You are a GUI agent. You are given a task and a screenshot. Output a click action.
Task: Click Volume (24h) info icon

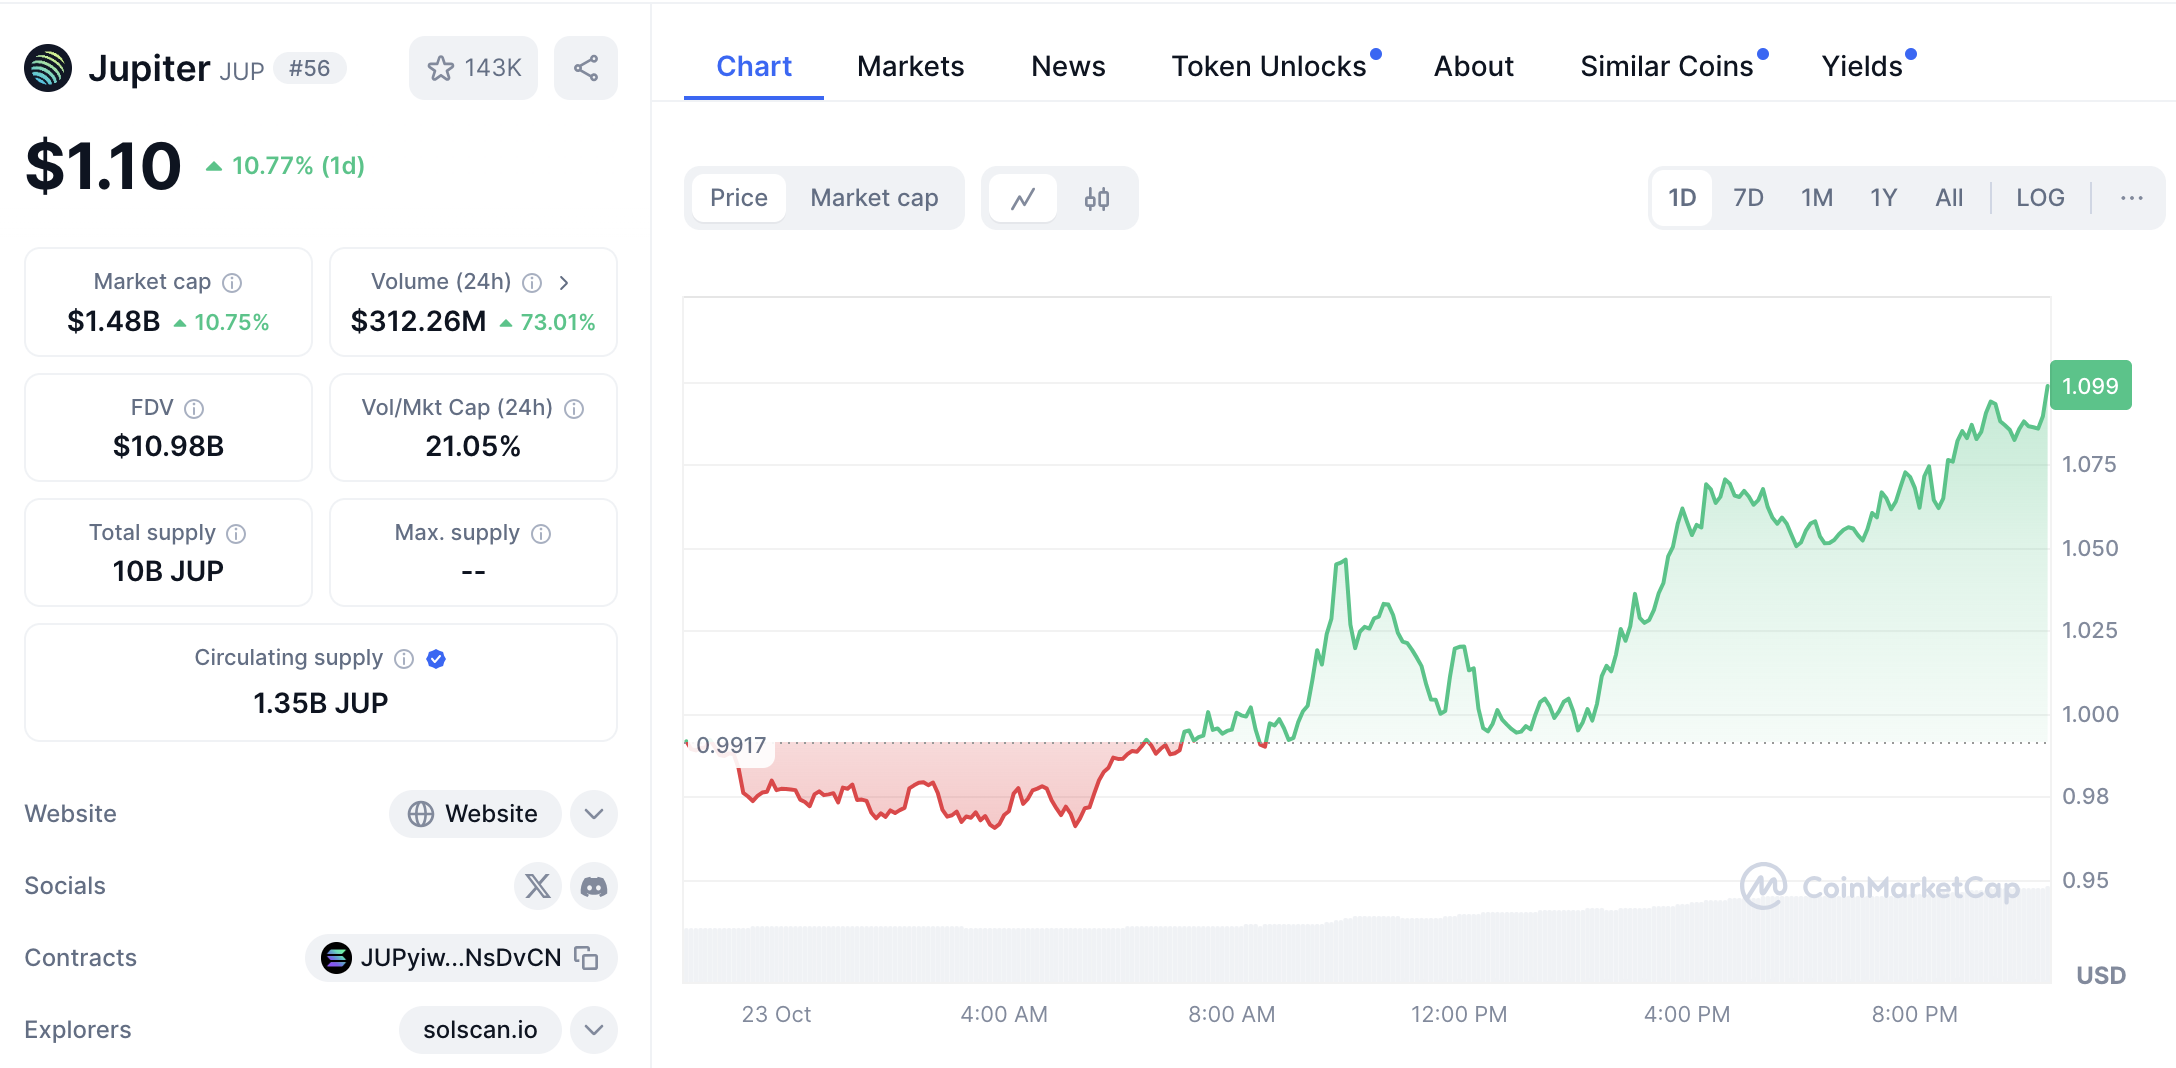click(x=532, y=283)
